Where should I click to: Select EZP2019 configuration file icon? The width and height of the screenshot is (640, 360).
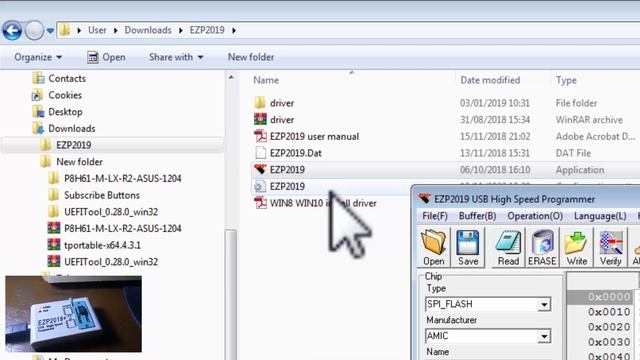click(260, 186)
